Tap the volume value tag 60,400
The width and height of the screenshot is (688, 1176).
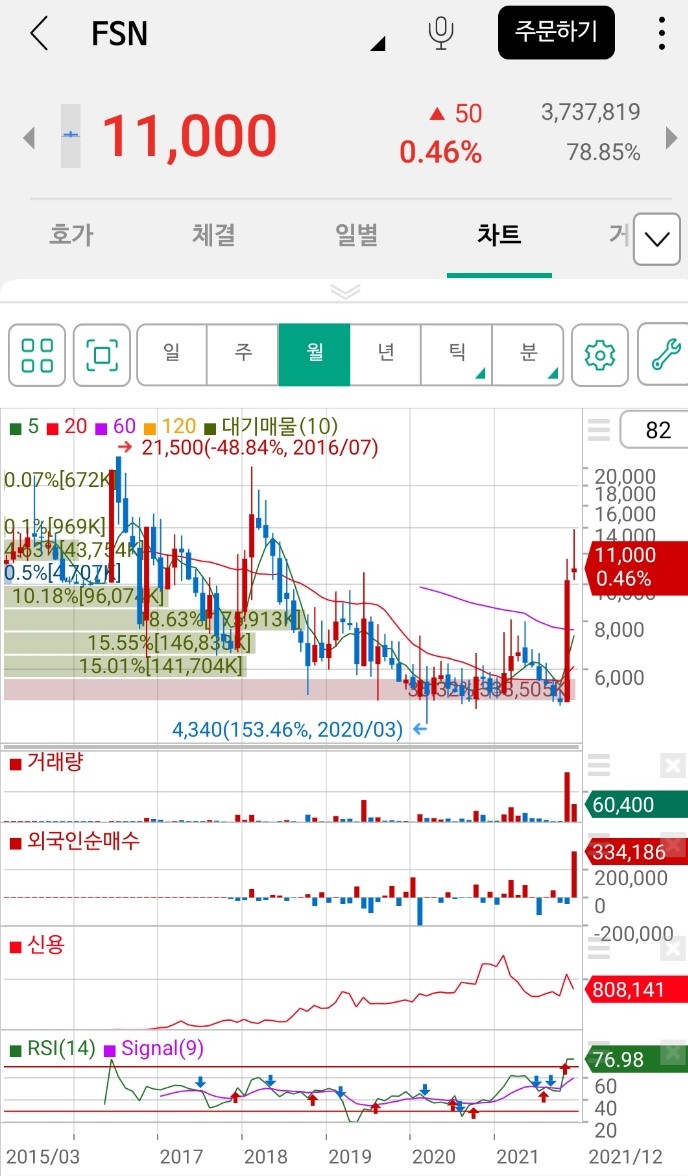click(635, 805)
